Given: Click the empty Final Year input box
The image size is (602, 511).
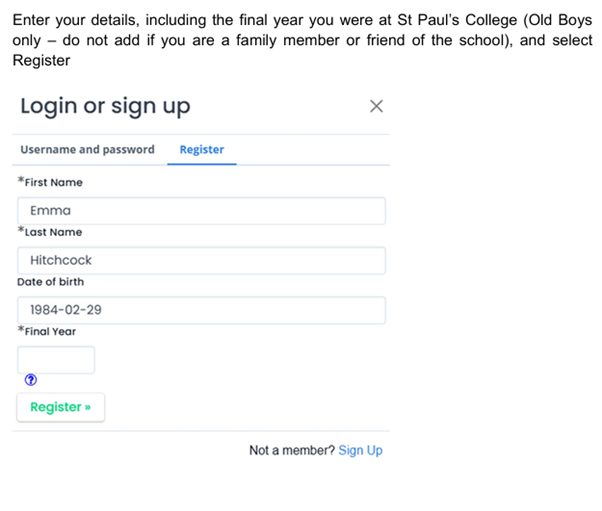Looking at the screenshot, I should 56,360.
